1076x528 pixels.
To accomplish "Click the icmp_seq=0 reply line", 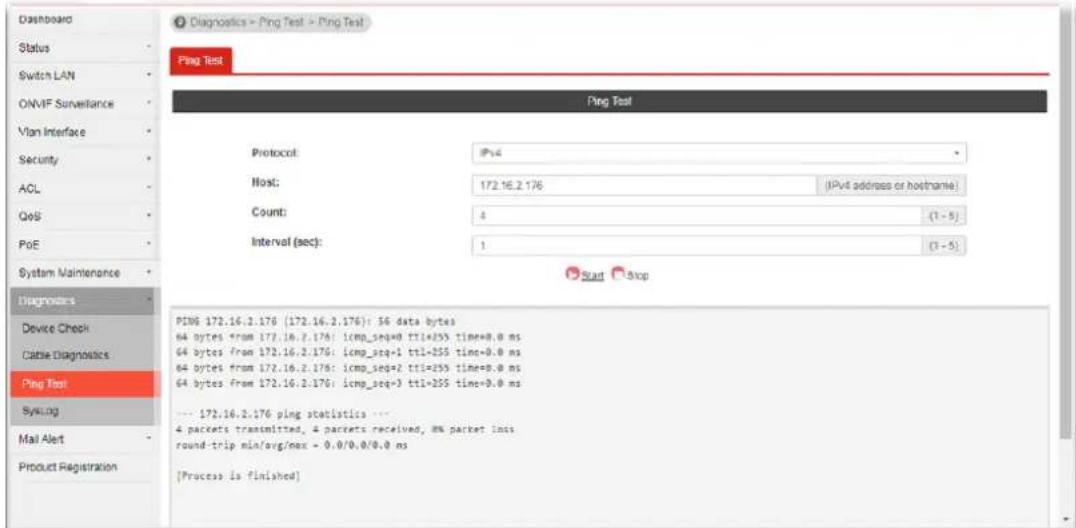I will 349,337.
